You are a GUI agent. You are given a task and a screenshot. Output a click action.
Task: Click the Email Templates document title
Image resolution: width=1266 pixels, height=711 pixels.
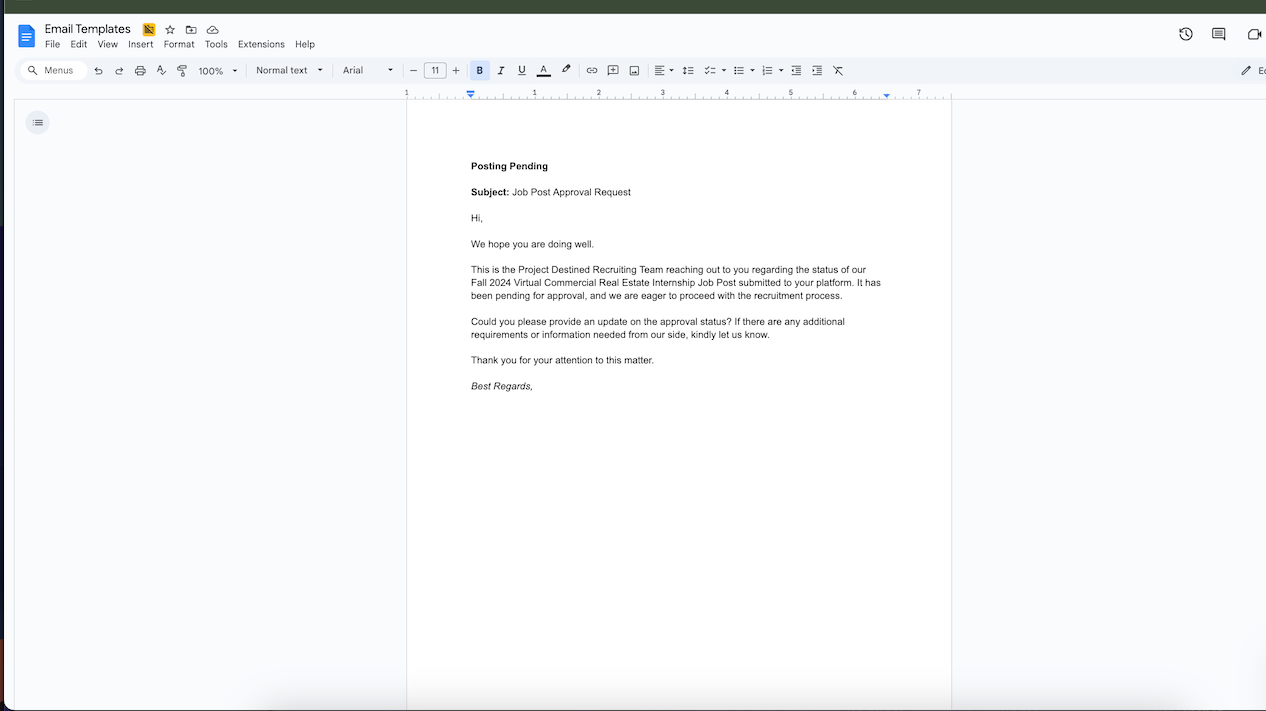click(x=88, y=29)
